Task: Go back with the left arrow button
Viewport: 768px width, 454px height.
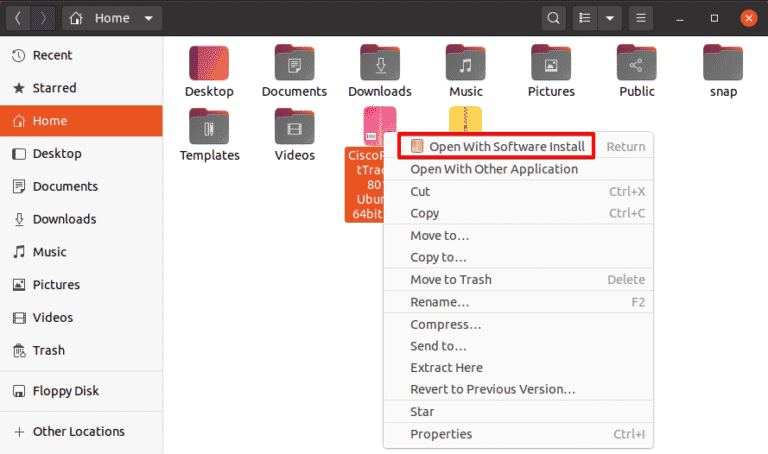Action: tap(18, 18)
